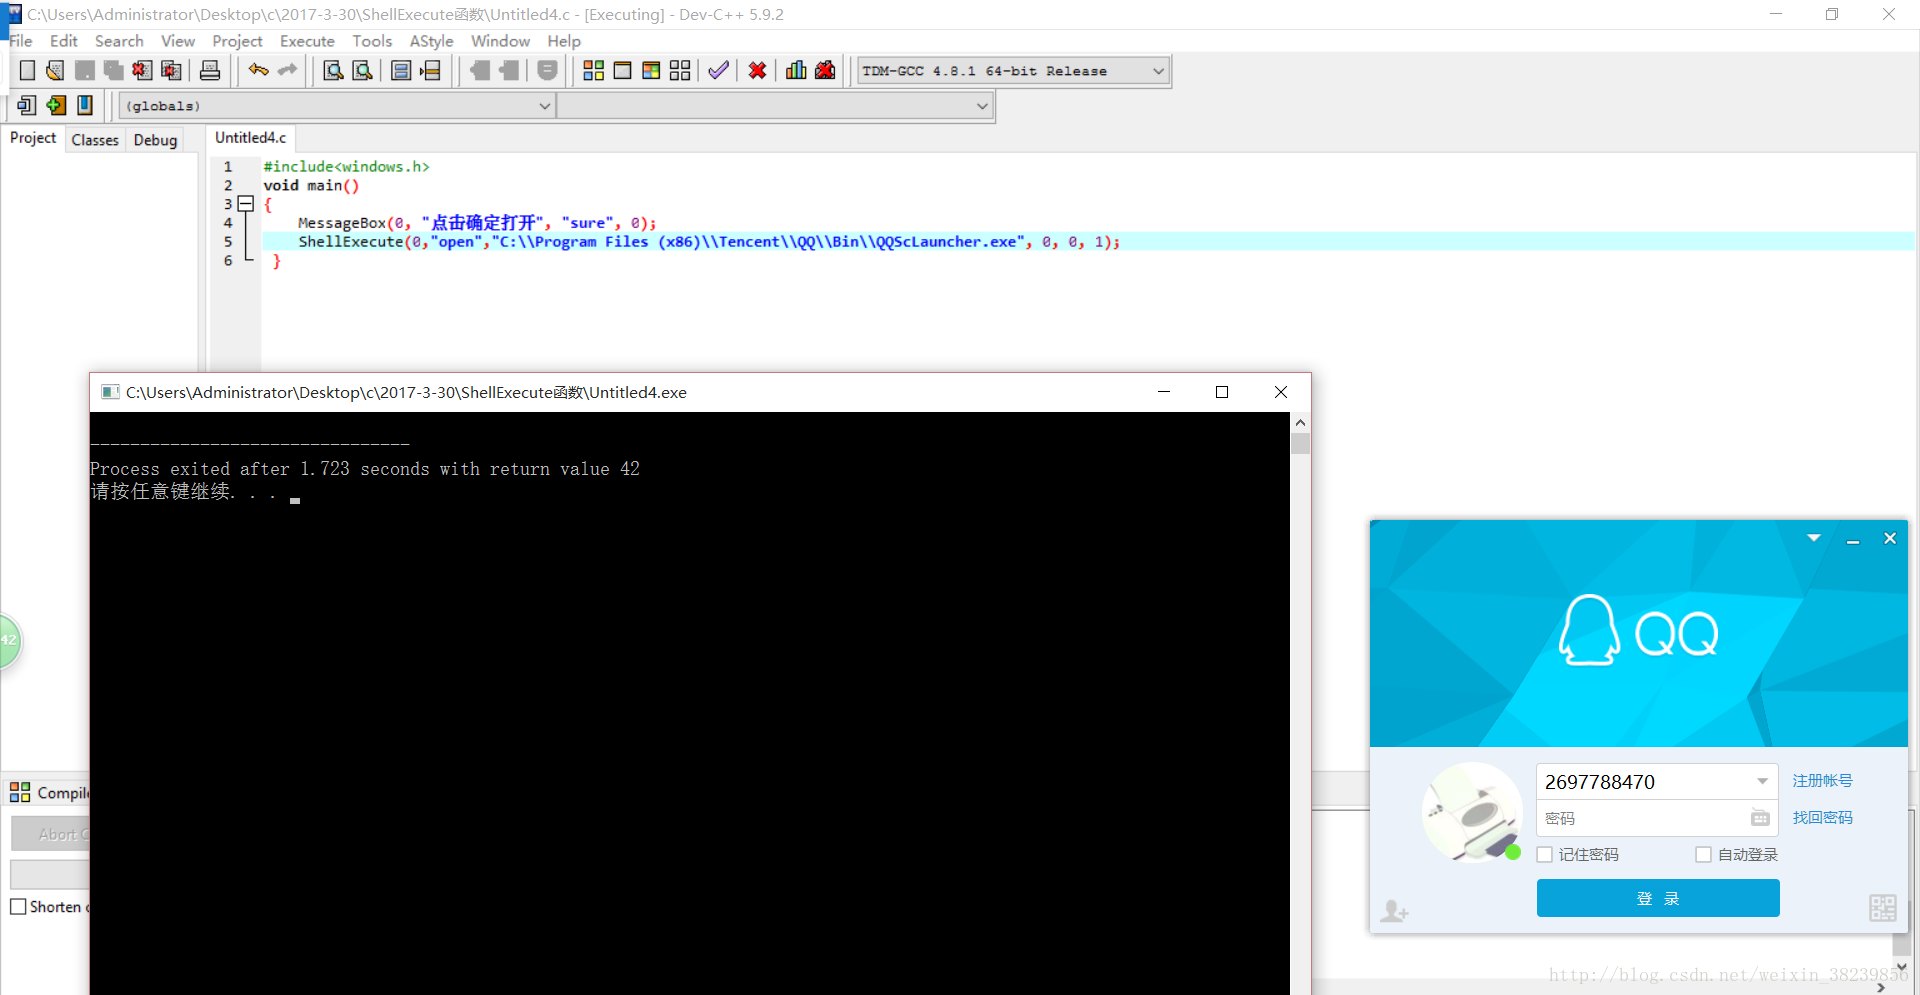Click the Close file toolbar icon
Viewport: 1920px width, 995px height.
pos(142,70)
